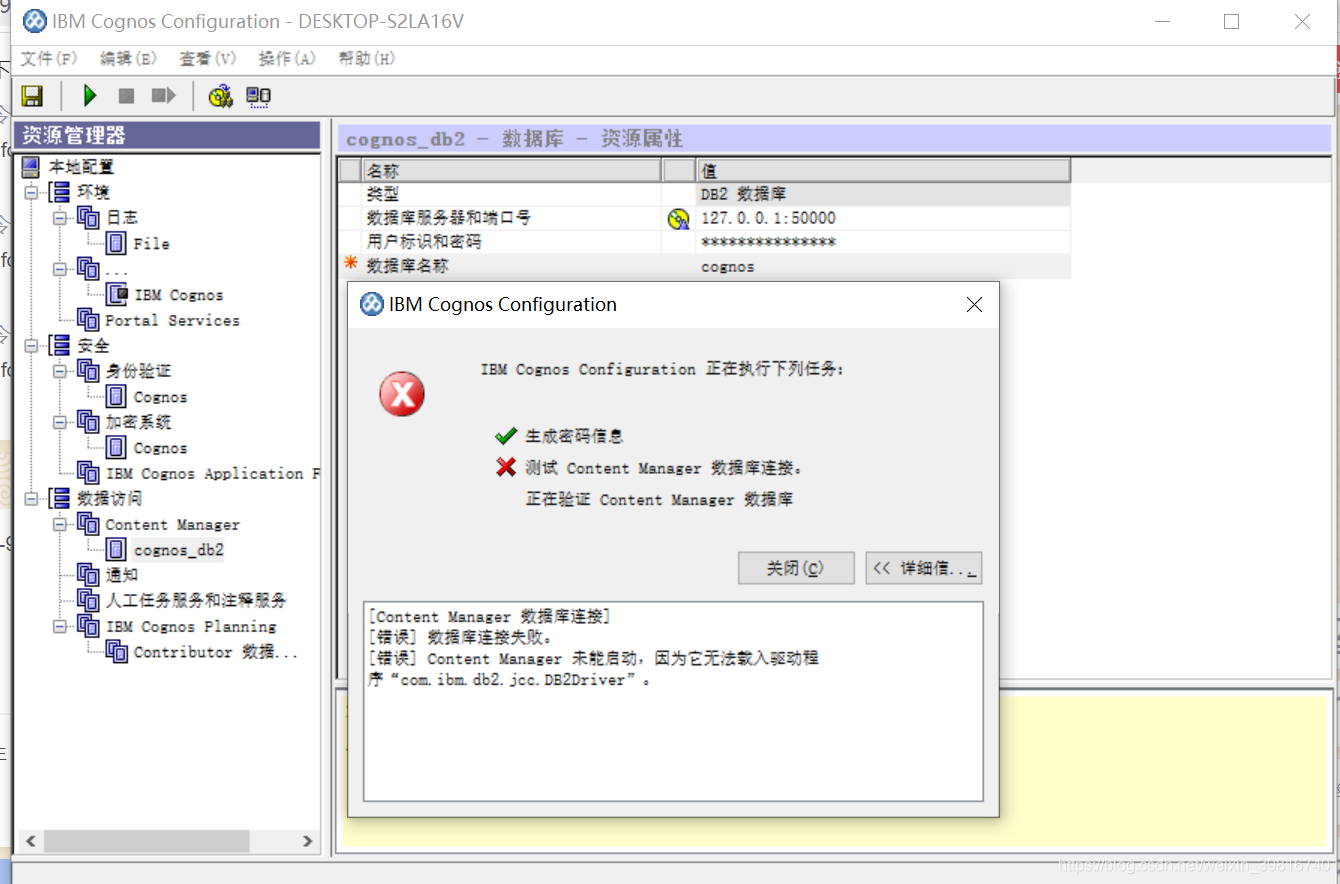The width and height of the screenshot is (1340, 884).
Task: Select Cognos under 加密系统
Action: coord(160,448)
